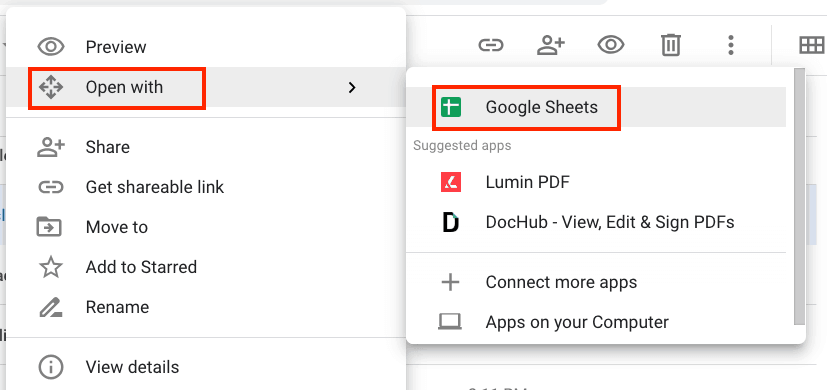827x390 pixels.
Task: Choose DocHub - View, Edit & Sign PDFs
Action: pos(596,222)
